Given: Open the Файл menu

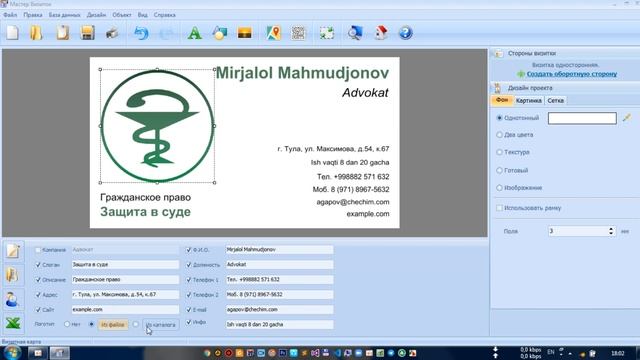Looking at the screenshot, I should coord(10,15).
